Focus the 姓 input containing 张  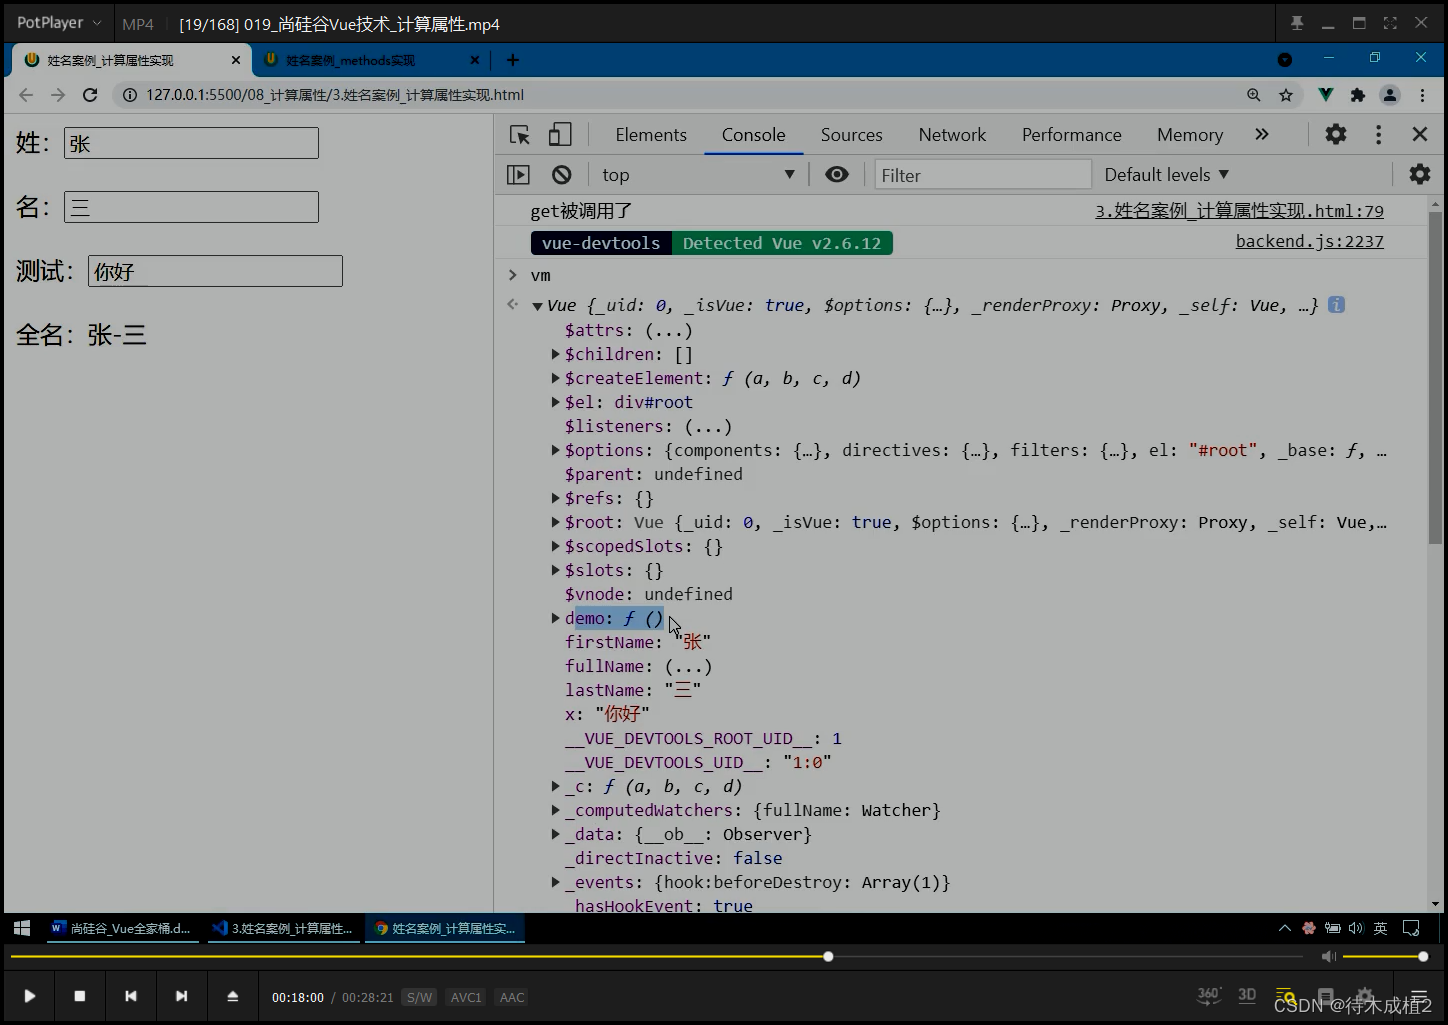tap(191, 143)
